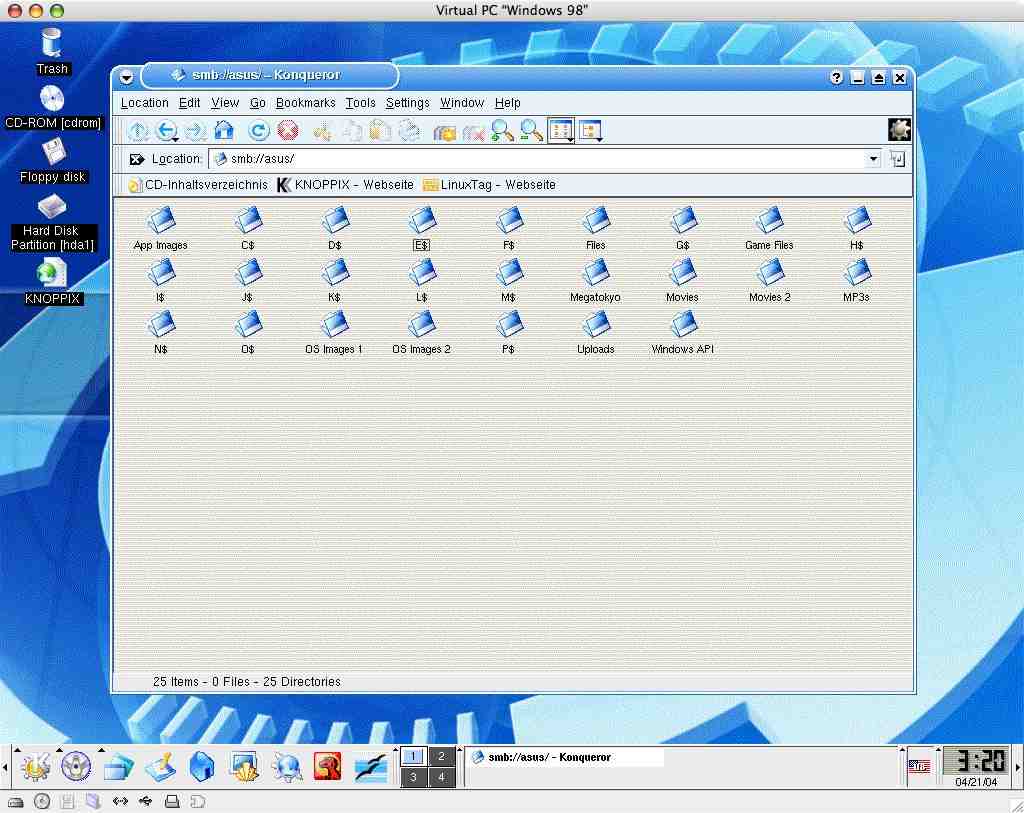Viewport: 1024px width, 813px height.
Task: Switch to virtual desktop 2
Action: click(441, 756)
